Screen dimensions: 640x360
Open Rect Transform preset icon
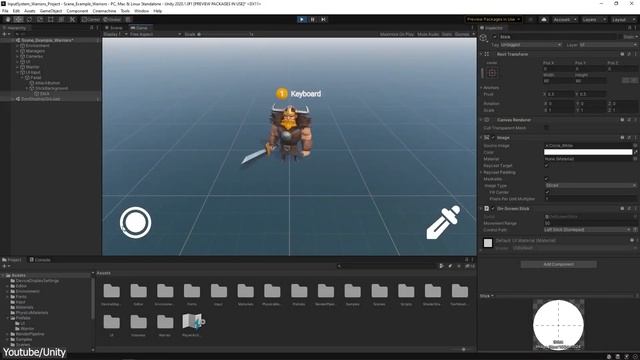(x=629, y=54)
